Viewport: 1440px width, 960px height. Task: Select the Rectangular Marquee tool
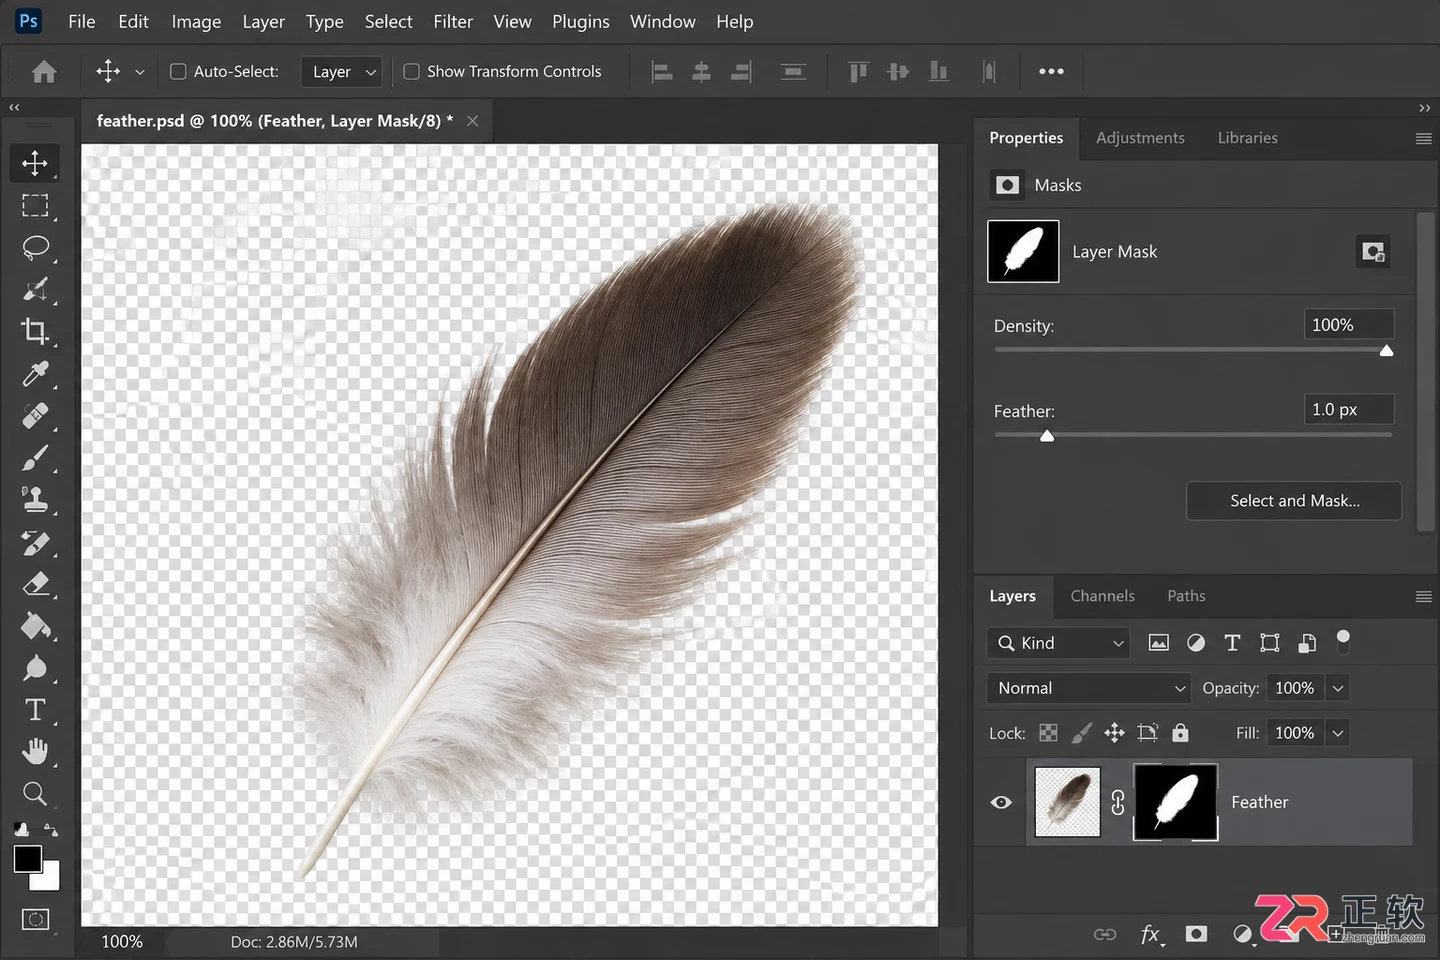pos(35,206)
